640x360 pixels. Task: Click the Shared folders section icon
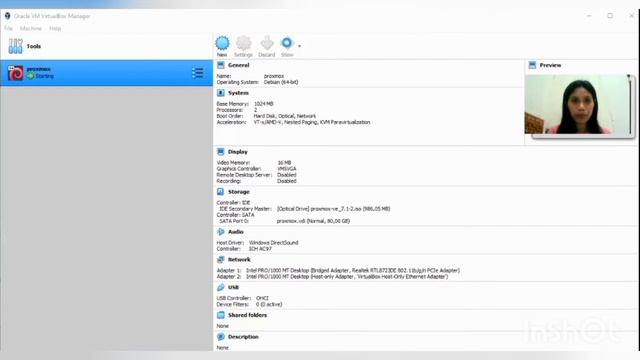point(221,315)
